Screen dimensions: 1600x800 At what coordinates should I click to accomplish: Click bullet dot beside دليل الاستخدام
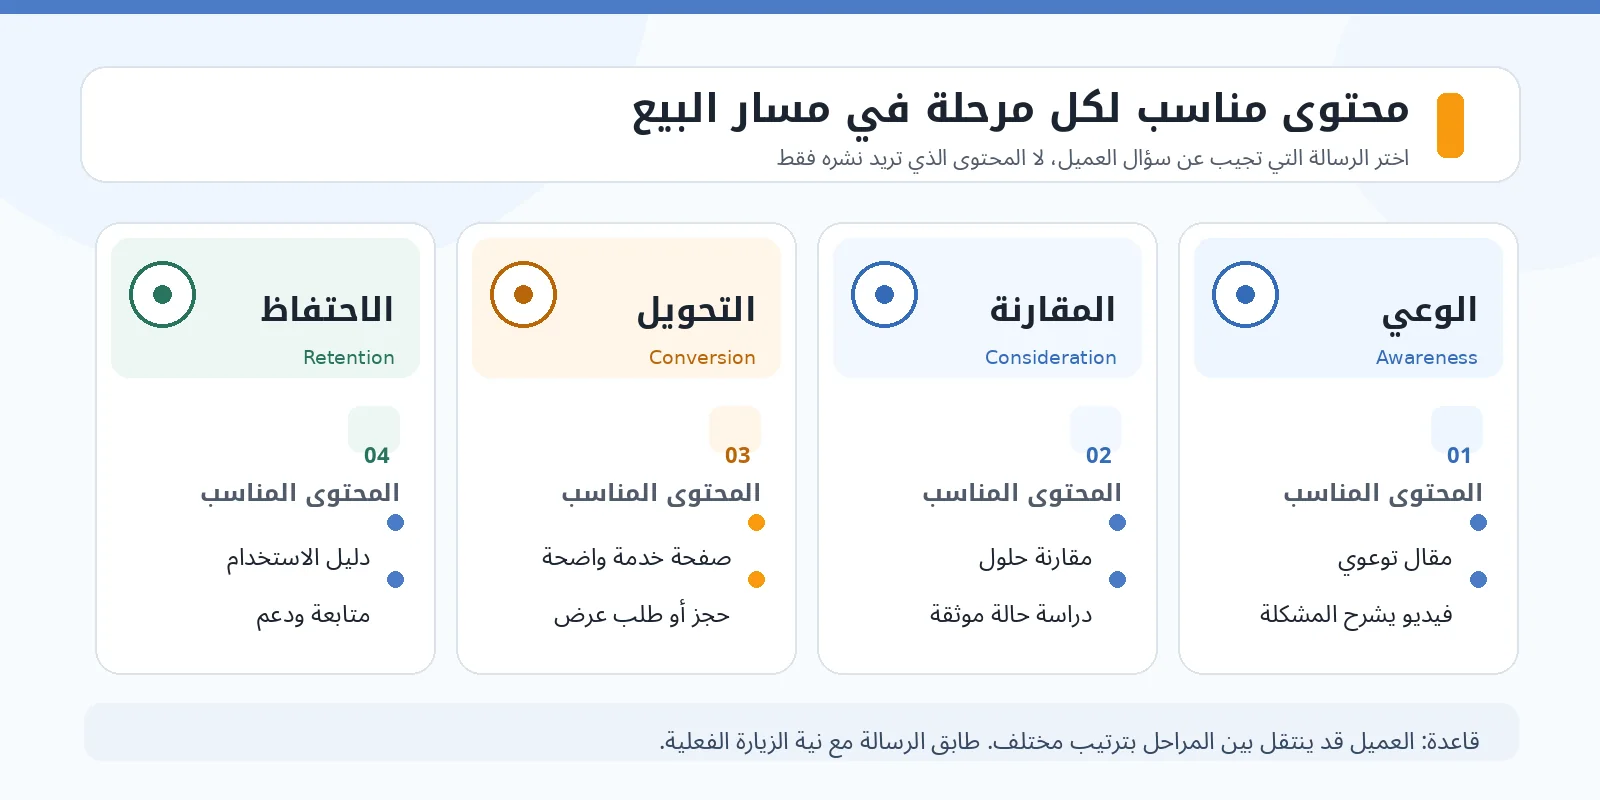tap(395, 522)
